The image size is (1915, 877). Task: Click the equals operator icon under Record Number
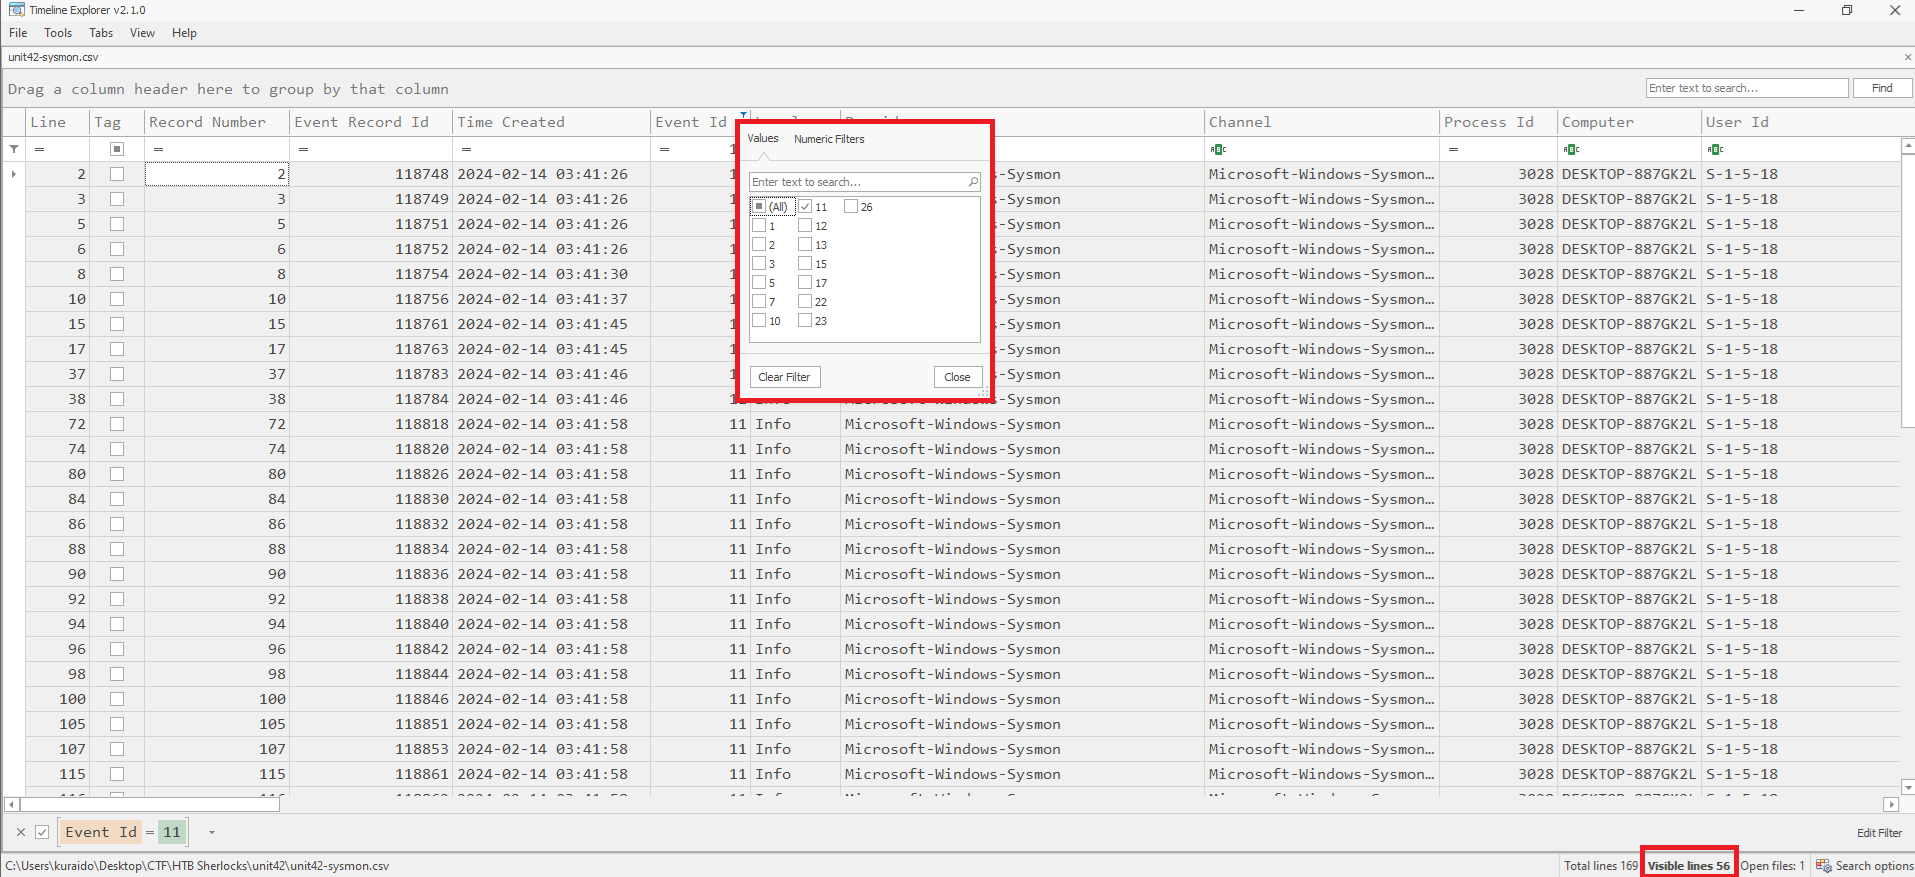(x=158, y=149)
